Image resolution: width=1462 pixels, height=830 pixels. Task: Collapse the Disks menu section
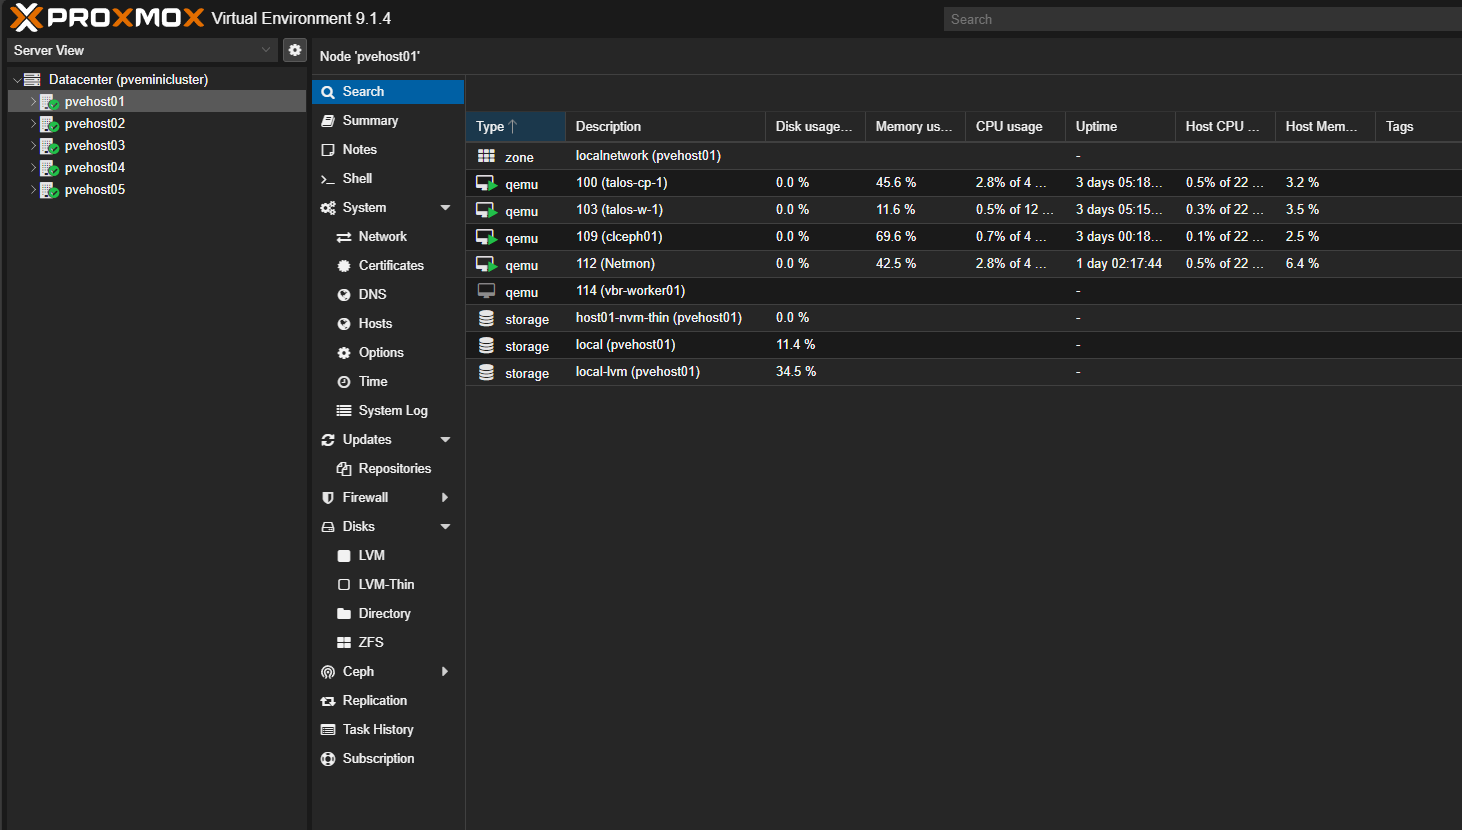pyautogui.click(x=445, y=527)
